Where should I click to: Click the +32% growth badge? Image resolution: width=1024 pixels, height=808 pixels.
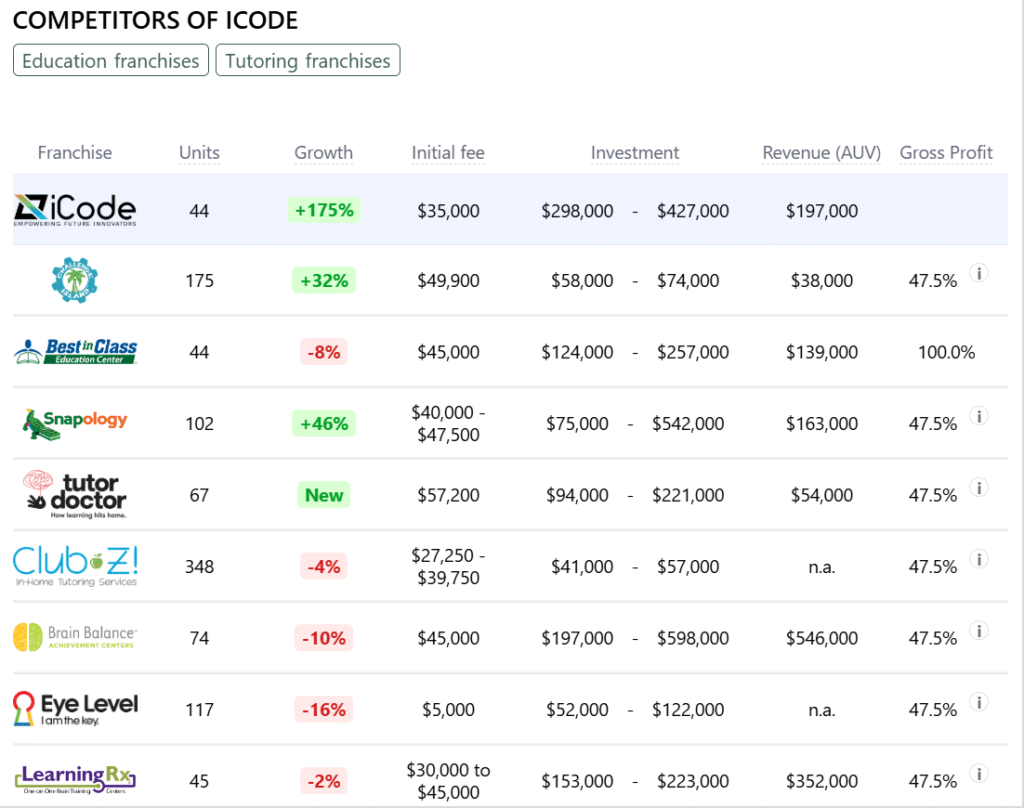click(324, 280)
